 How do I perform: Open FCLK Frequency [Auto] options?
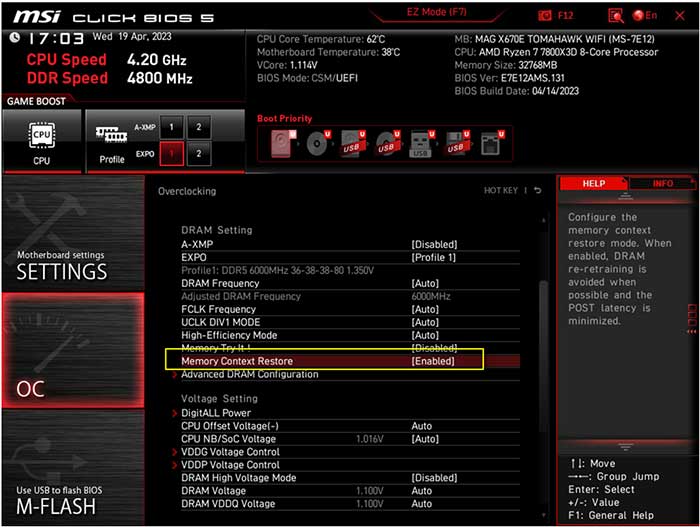pos(425,310)
